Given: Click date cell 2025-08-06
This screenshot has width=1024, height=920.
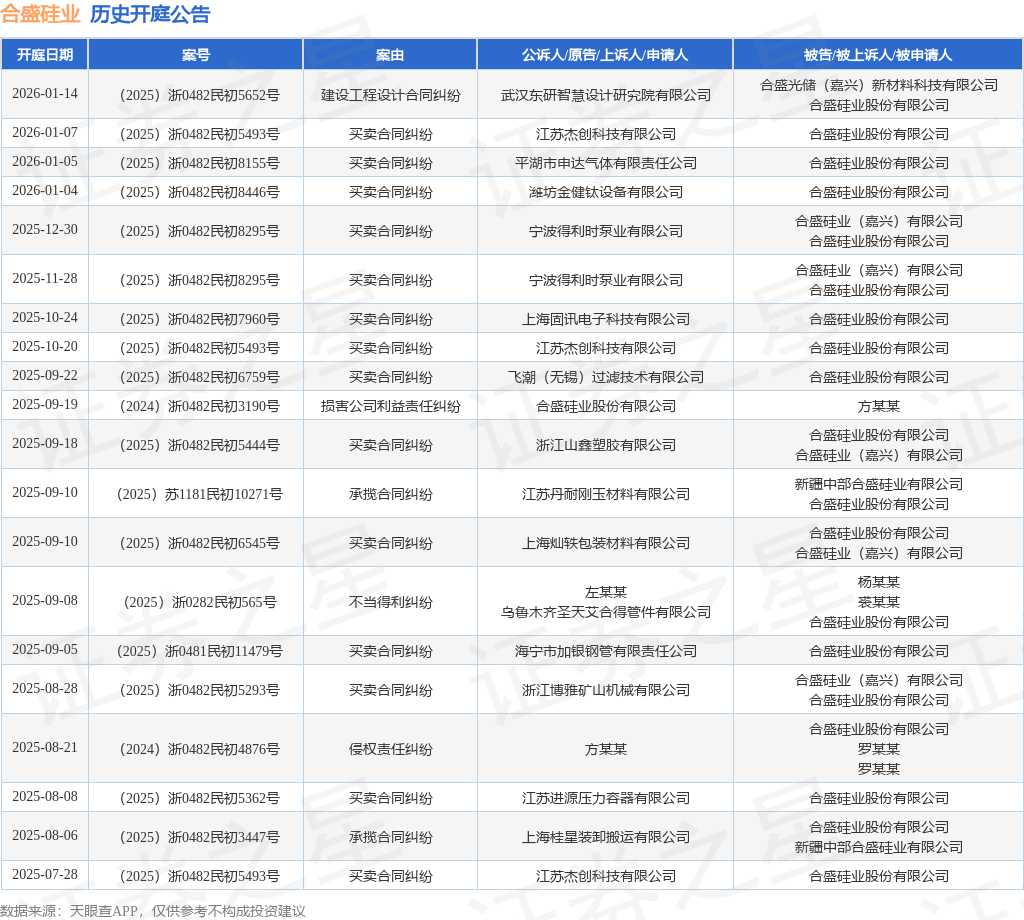Looking at the screenshot, I should click(x=44, y=835).
